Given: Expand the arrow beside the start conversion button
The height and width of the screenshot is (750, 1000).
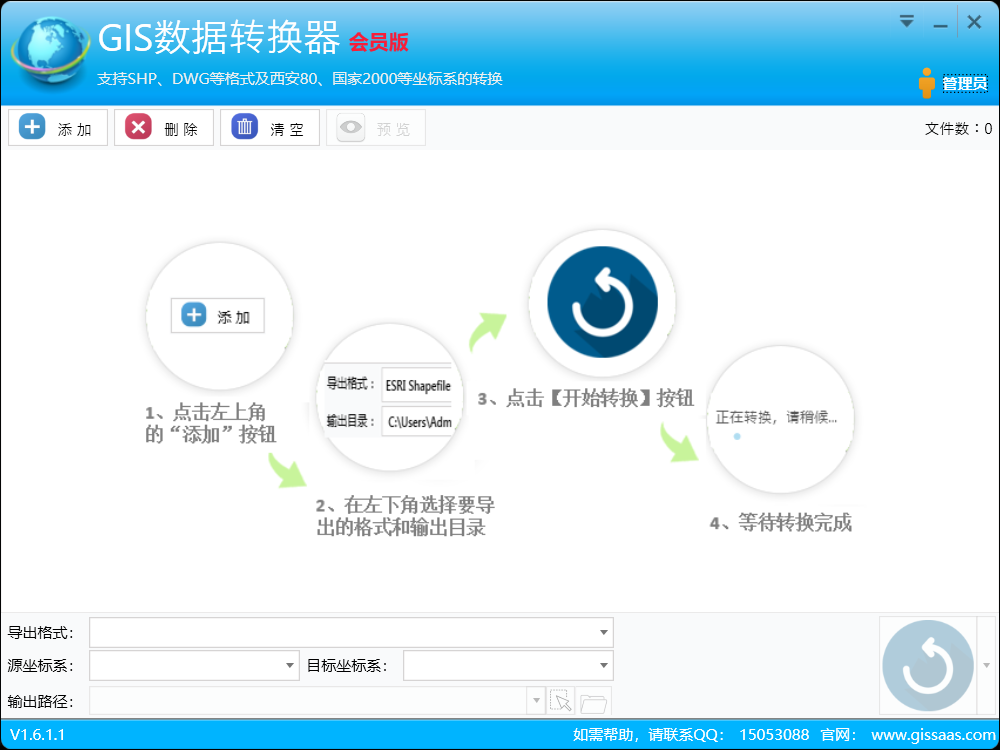Looking at the screenshot, I should (x=987, y=666).
